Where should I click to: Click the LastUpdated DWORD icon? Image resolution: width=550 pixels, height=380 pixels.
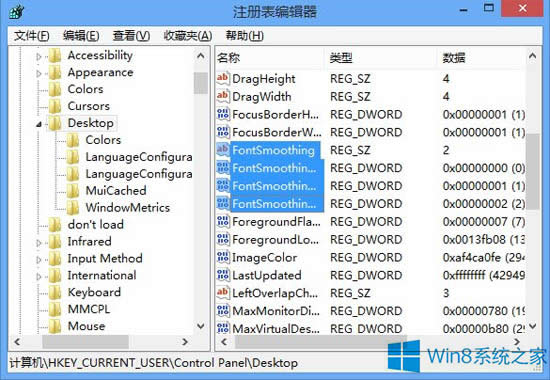point(223,275)
